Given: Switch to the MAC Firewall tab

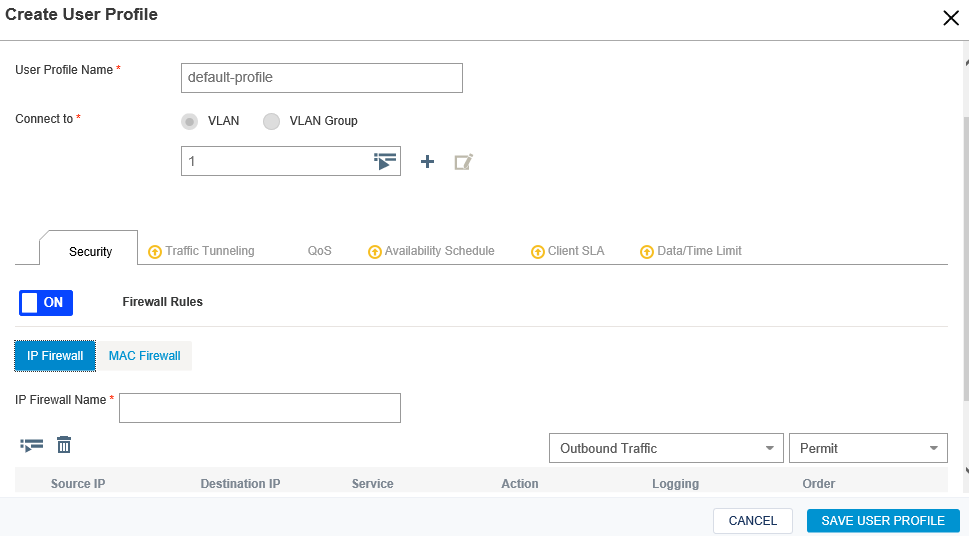Looking at the screenshot, I should click(144, 356).
